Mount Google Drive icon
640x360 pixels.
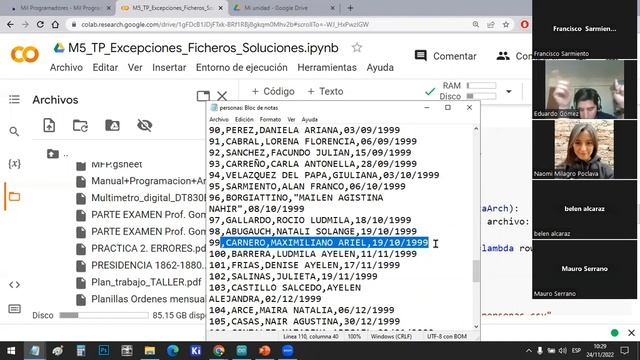(112, 125)
